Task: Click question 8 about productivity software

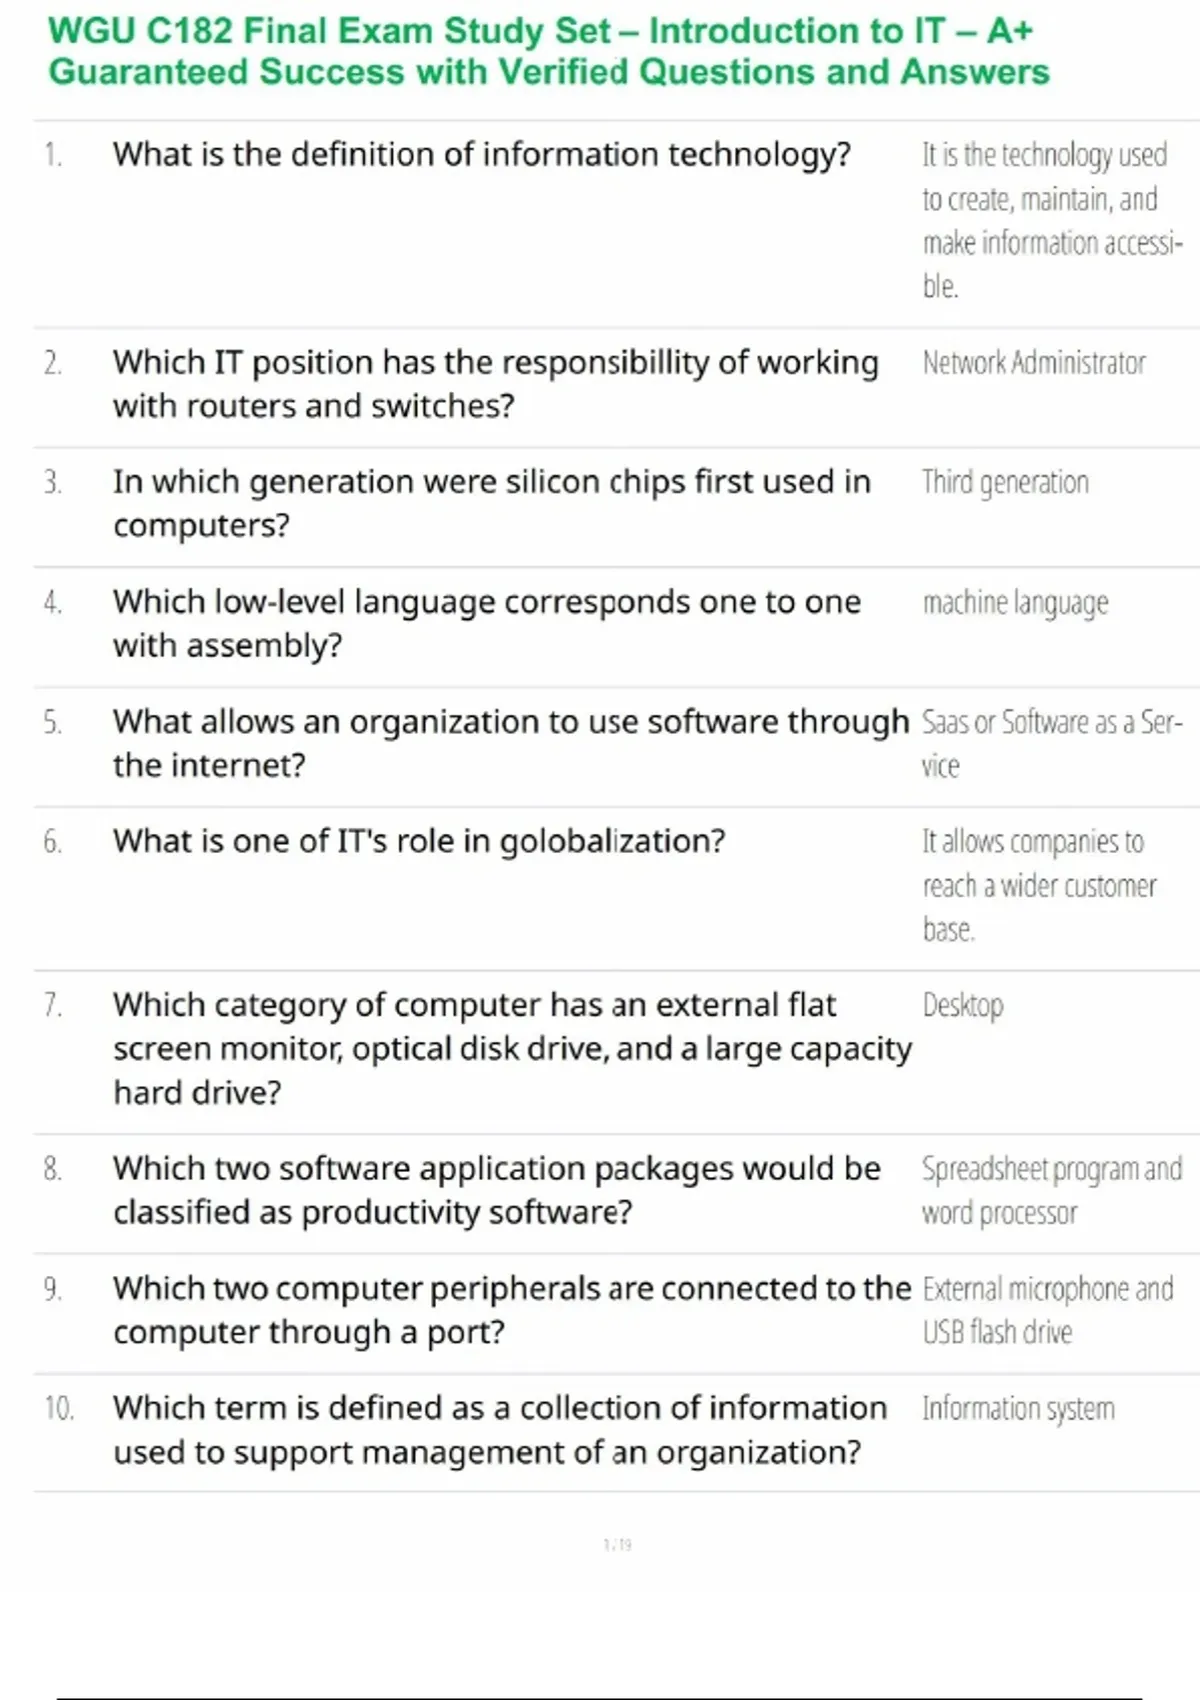Action: point(496,1190)
